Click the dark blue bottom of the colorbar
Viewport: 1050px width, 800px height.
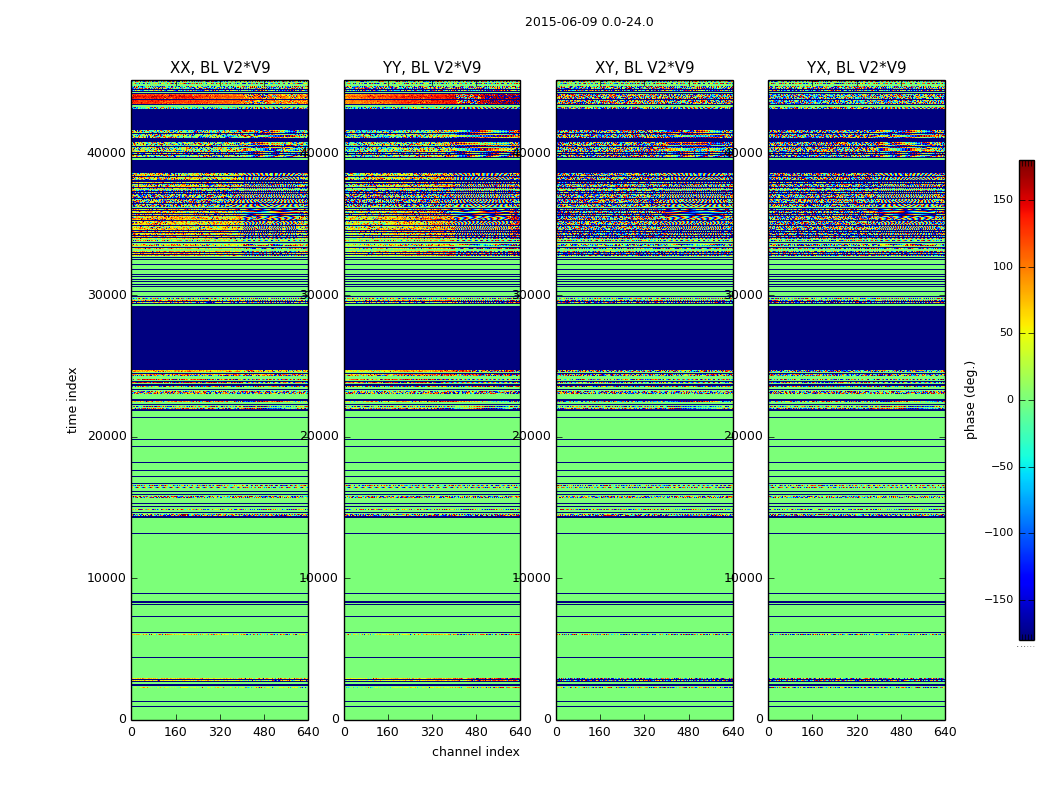tap(1026, 632)
